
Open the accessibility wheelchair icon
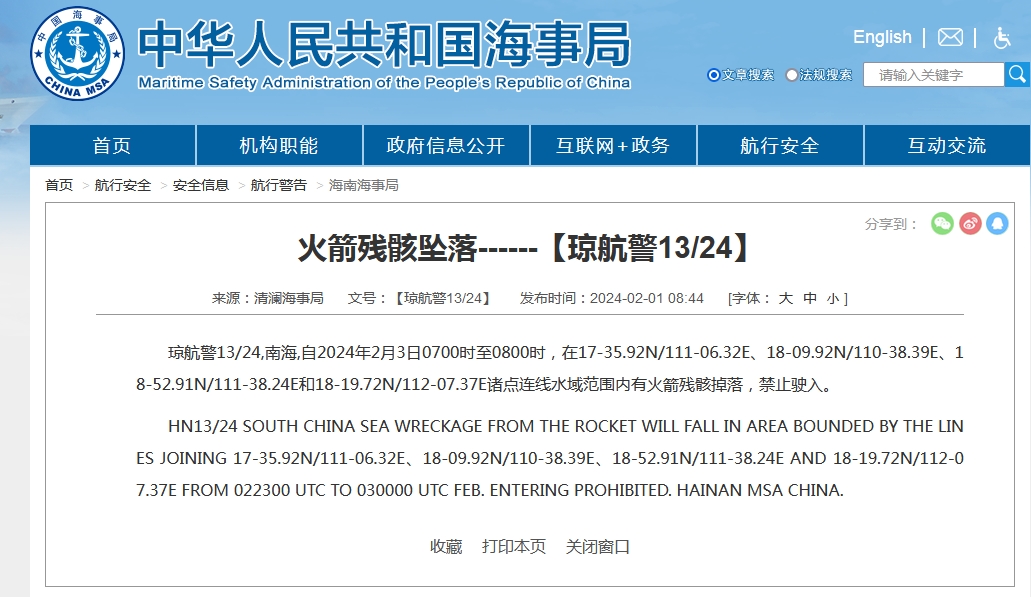[1001, 37]
